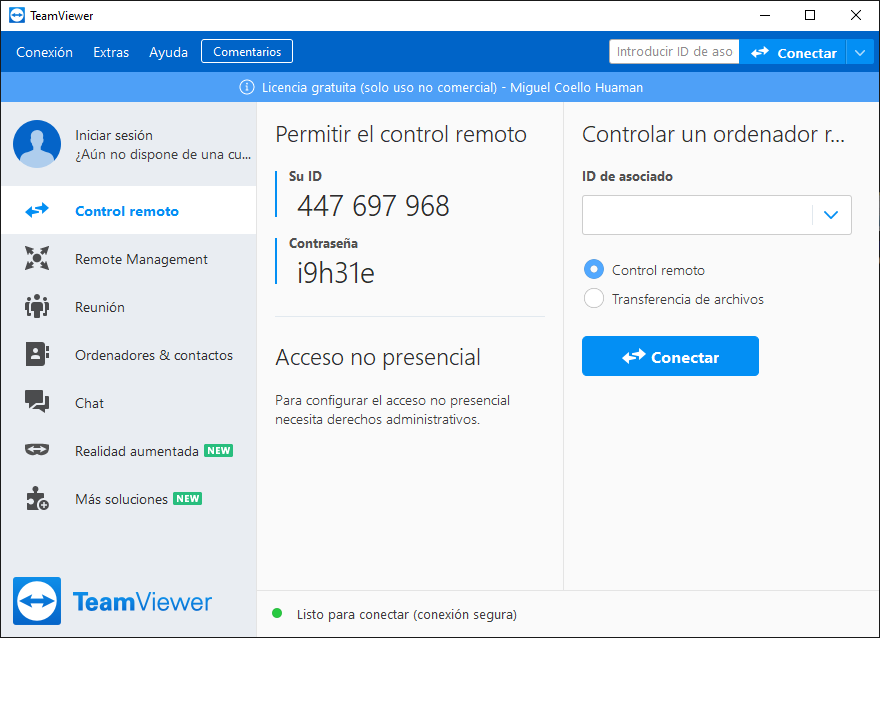Click the 'Acceso no presencial' heading
Screen dimensions: 880x704
(x=378, y=357)
